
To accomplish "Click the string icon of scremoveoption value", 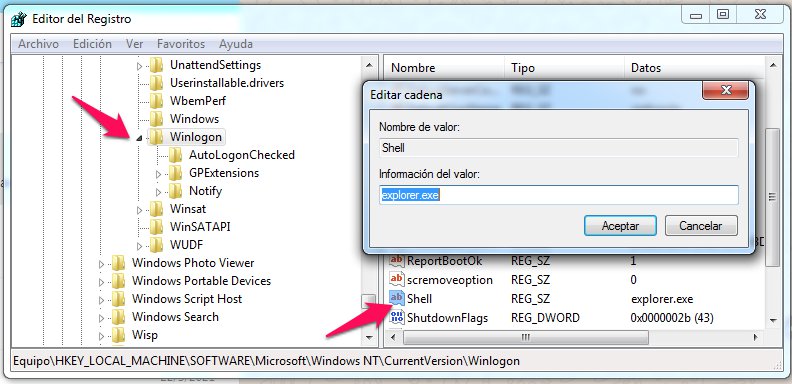I will 397,279.
